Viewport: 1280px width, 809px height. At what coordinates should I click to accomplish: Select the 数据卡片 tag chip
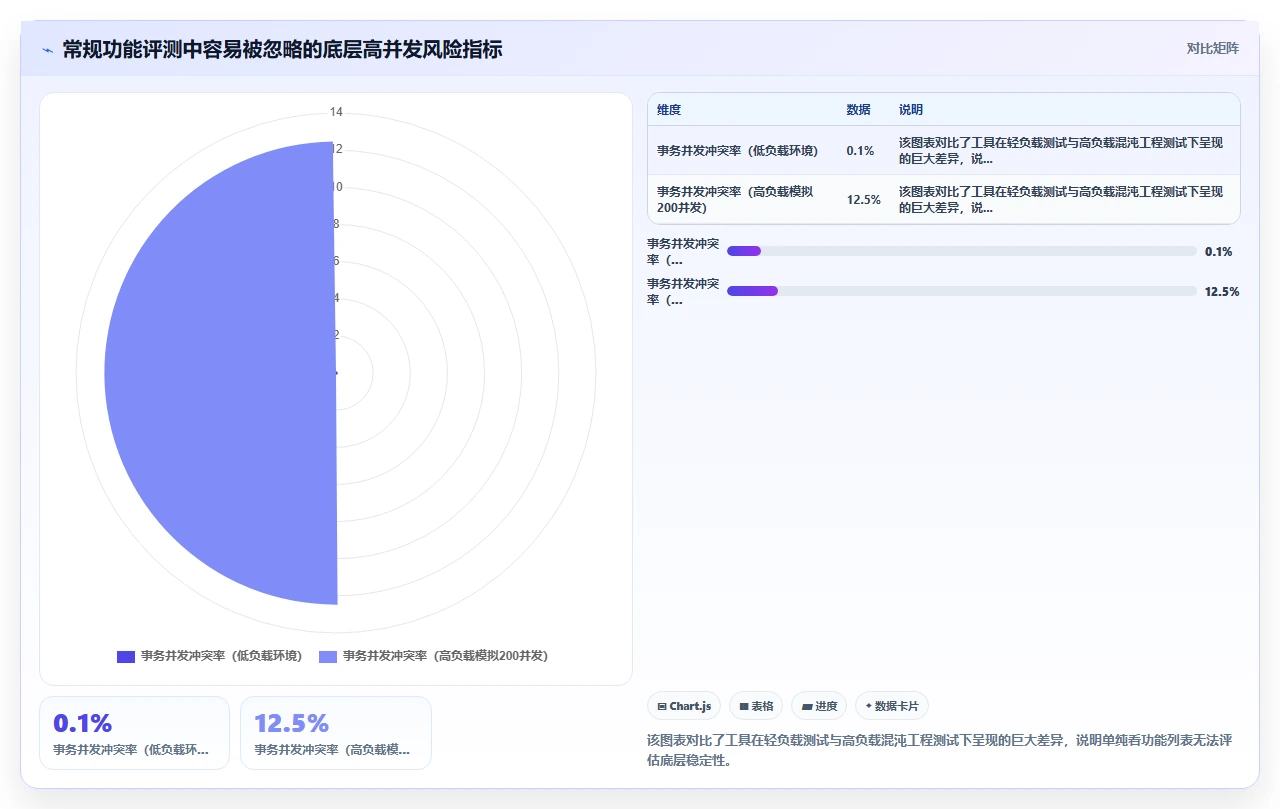(x=892, y=706)
